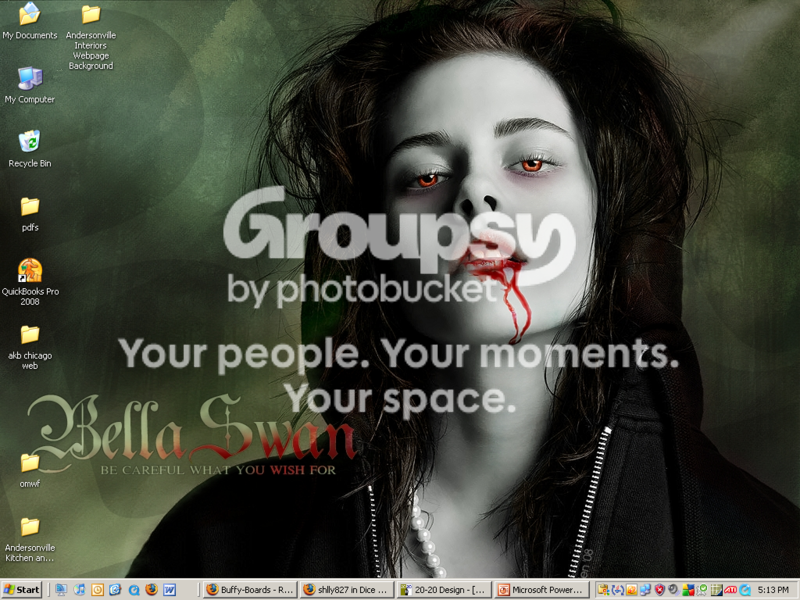Screen dimensions: 800x600
Task: Open the My Documents desktop icon
Action: click(30, 21)
